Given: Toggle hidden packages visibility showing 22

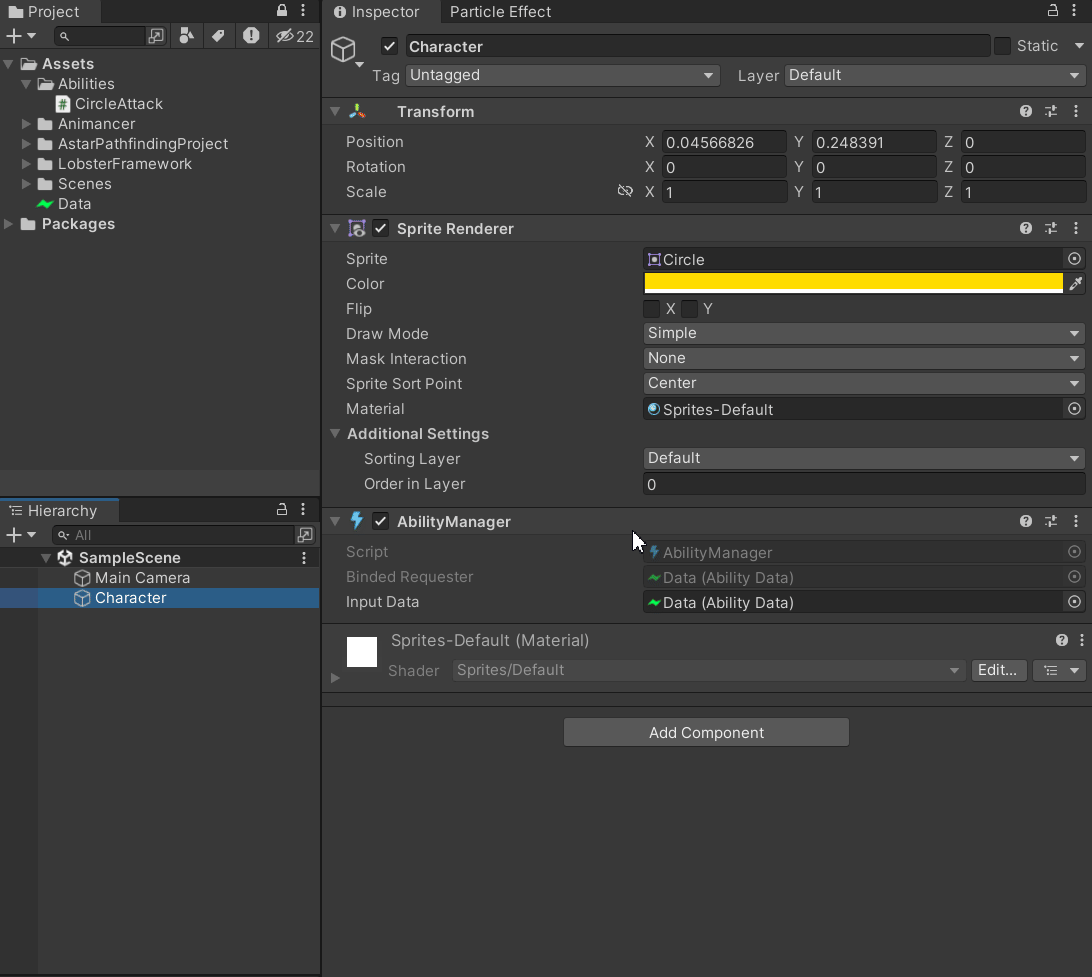Looking at the screenshot, I should point(295,36).
